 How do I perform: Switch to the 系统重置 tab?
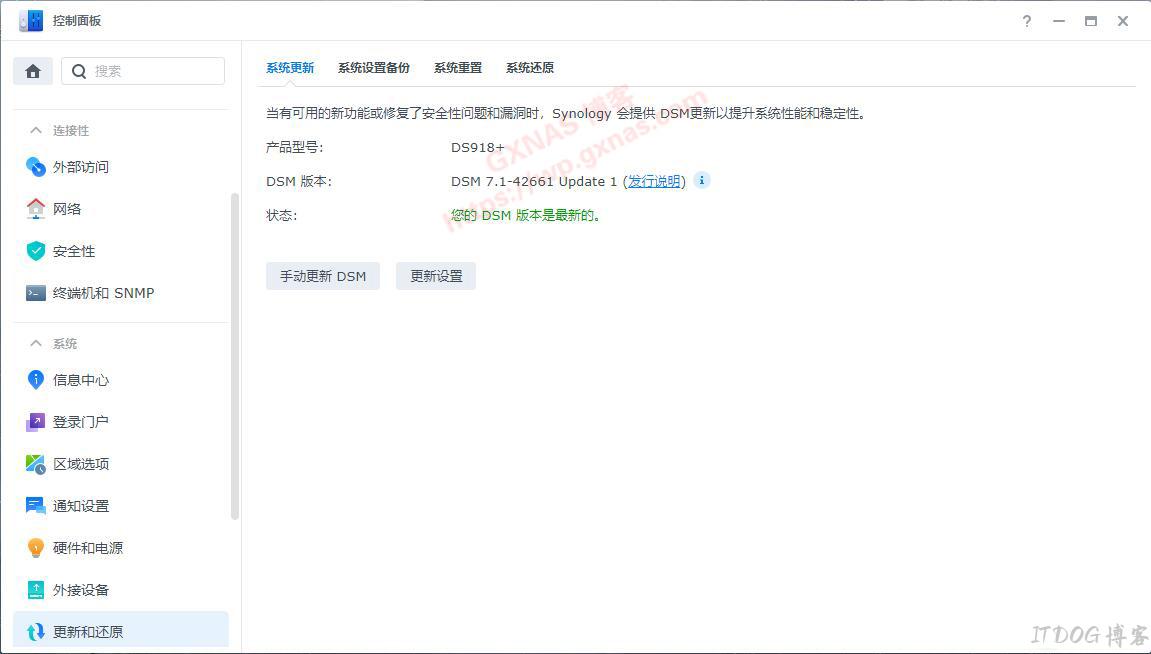[x=458, y=68]
